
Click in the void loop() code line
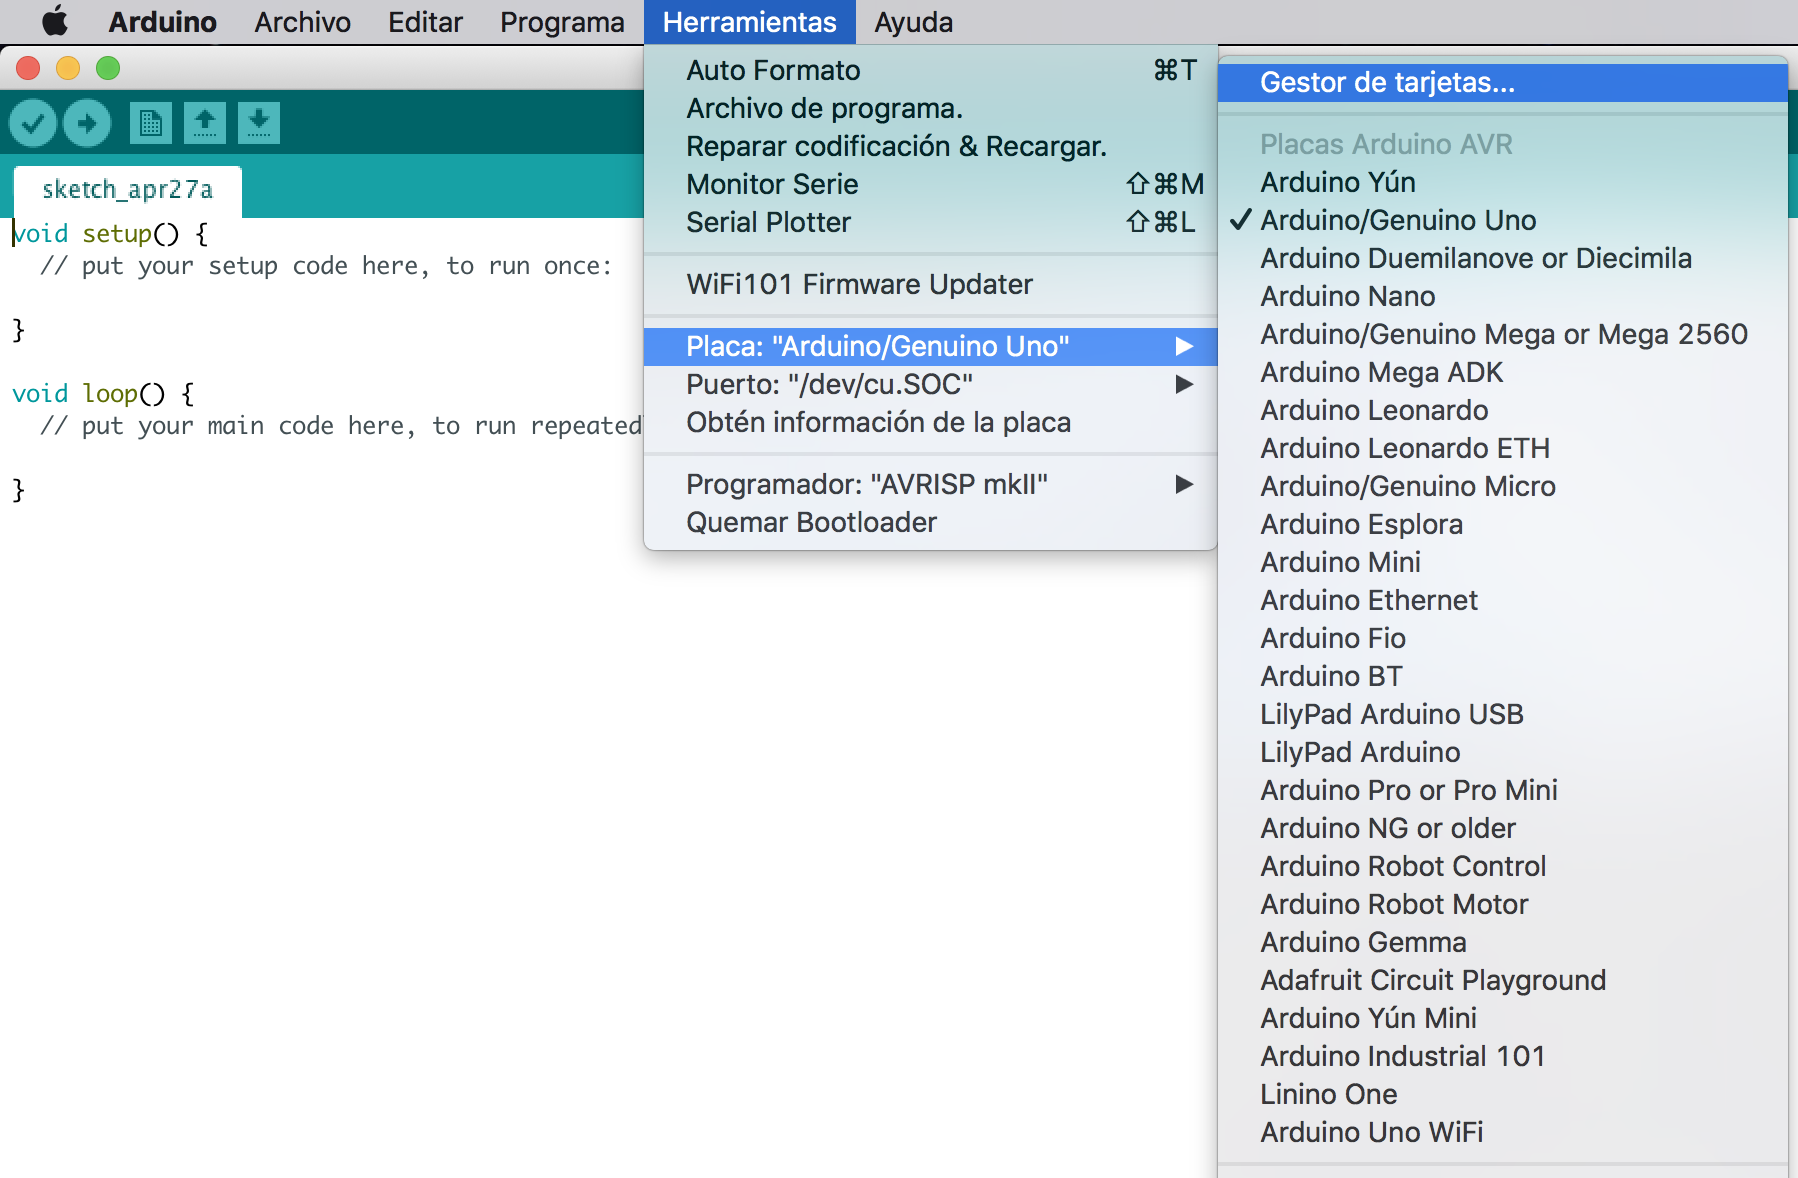point(103,394)
